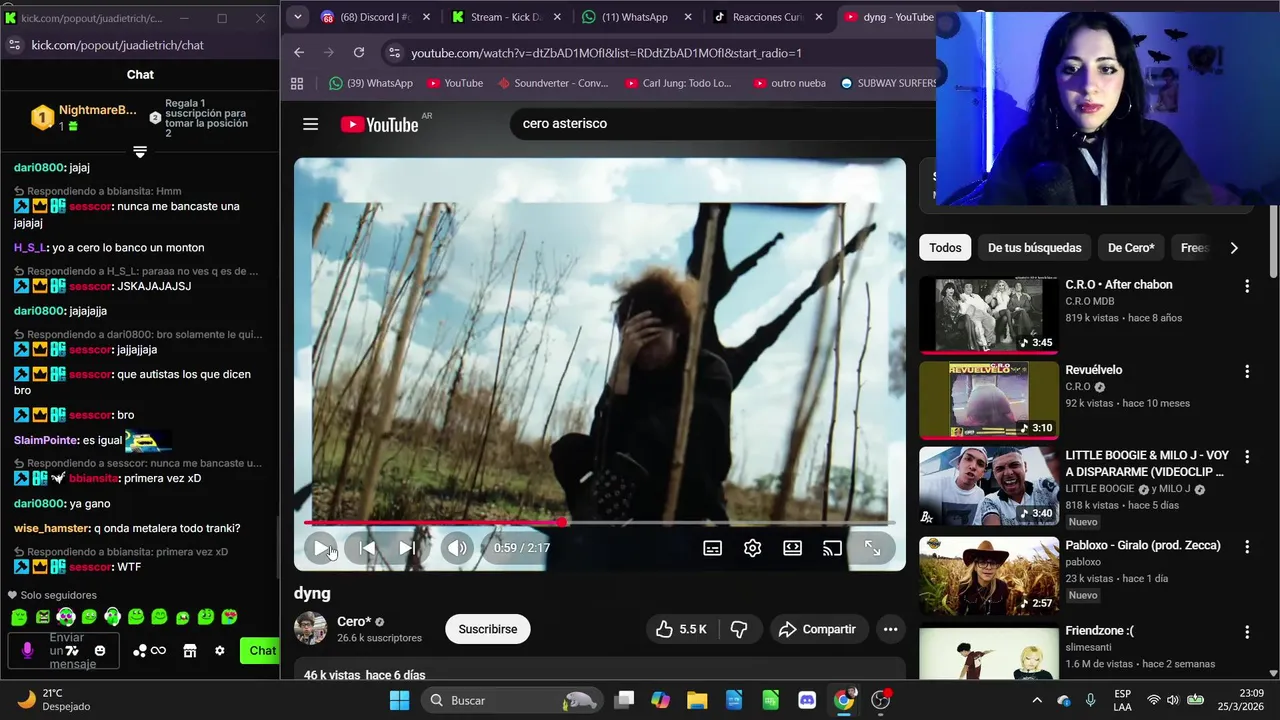This screenshot has height=720, width=1280.
Task: Open options for the 'Revuélvelo' video
Action: click(1247, 371)
